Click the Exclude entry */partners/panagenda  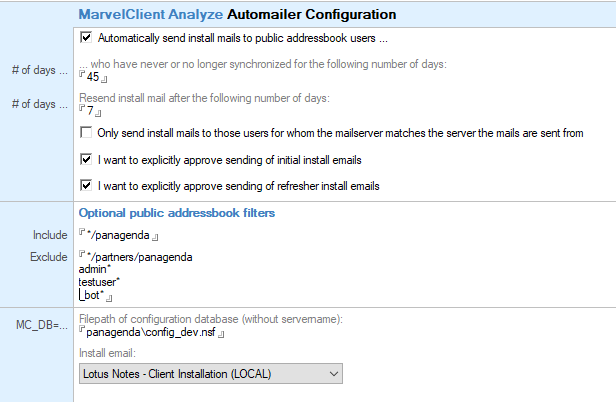coord(139,257)
